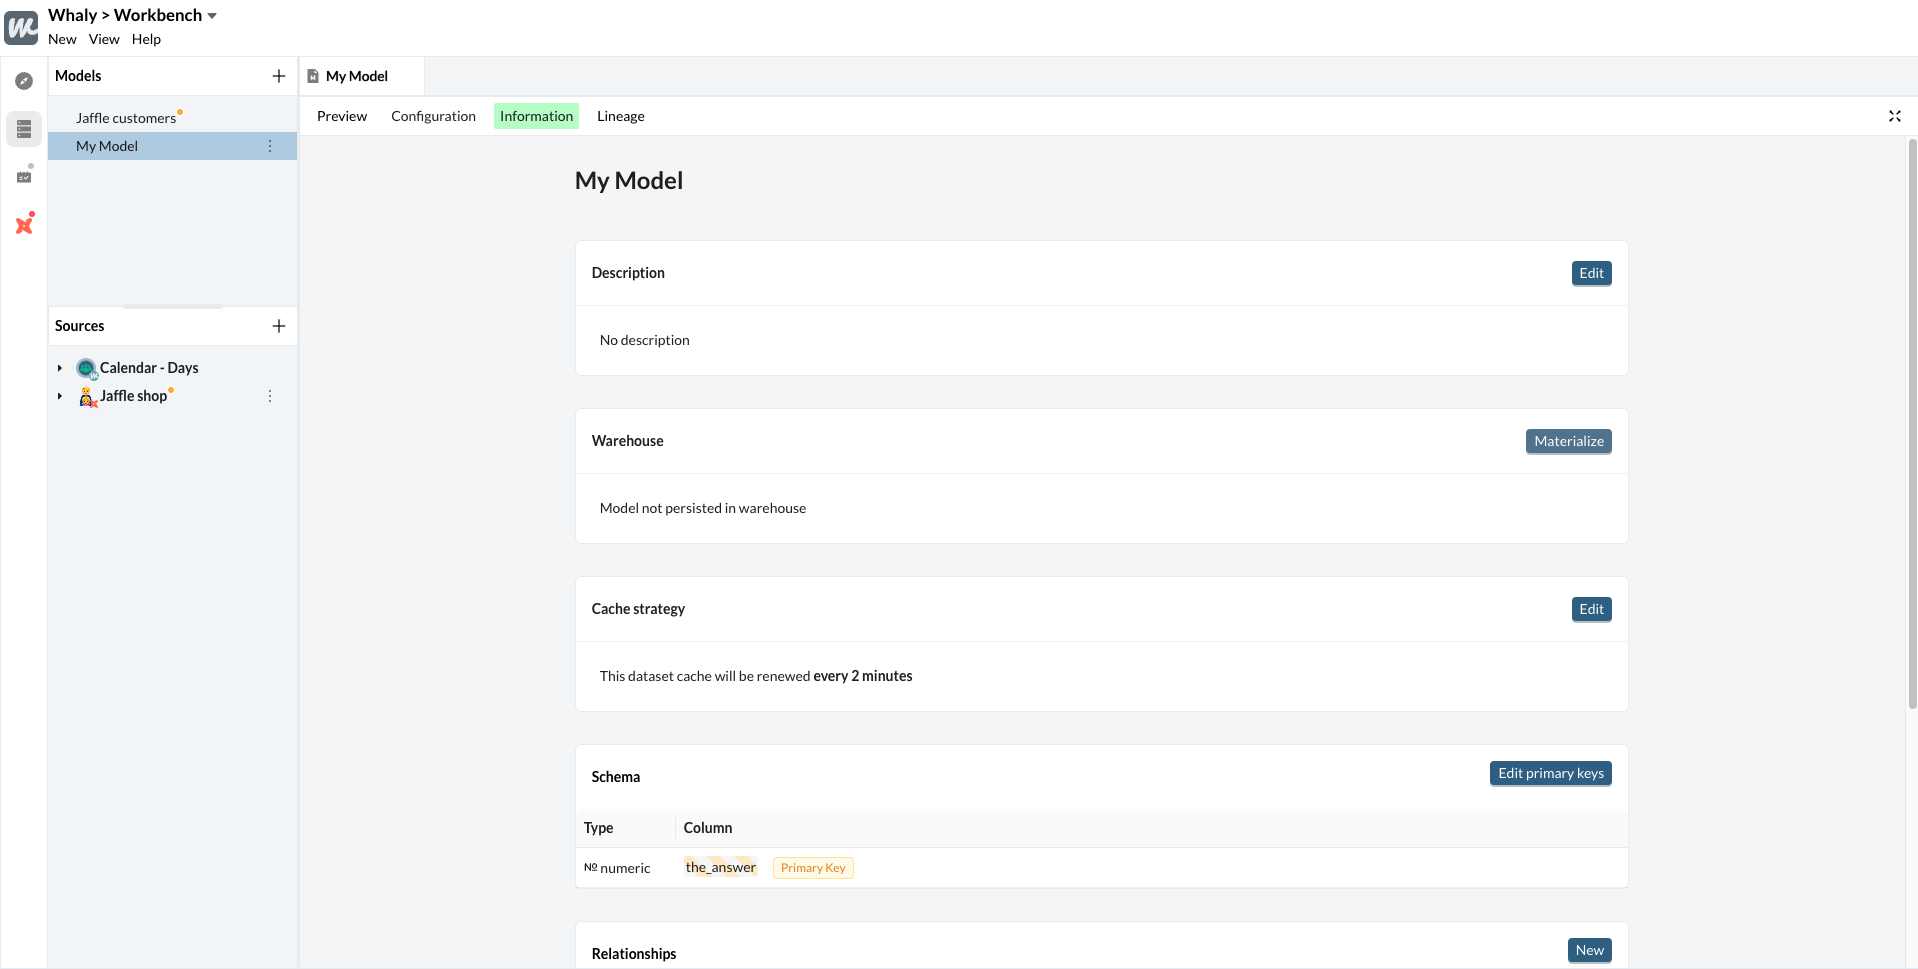Expand the Jaffle shop source tree
The image size is (1918, 969).
tap(60, 396)
